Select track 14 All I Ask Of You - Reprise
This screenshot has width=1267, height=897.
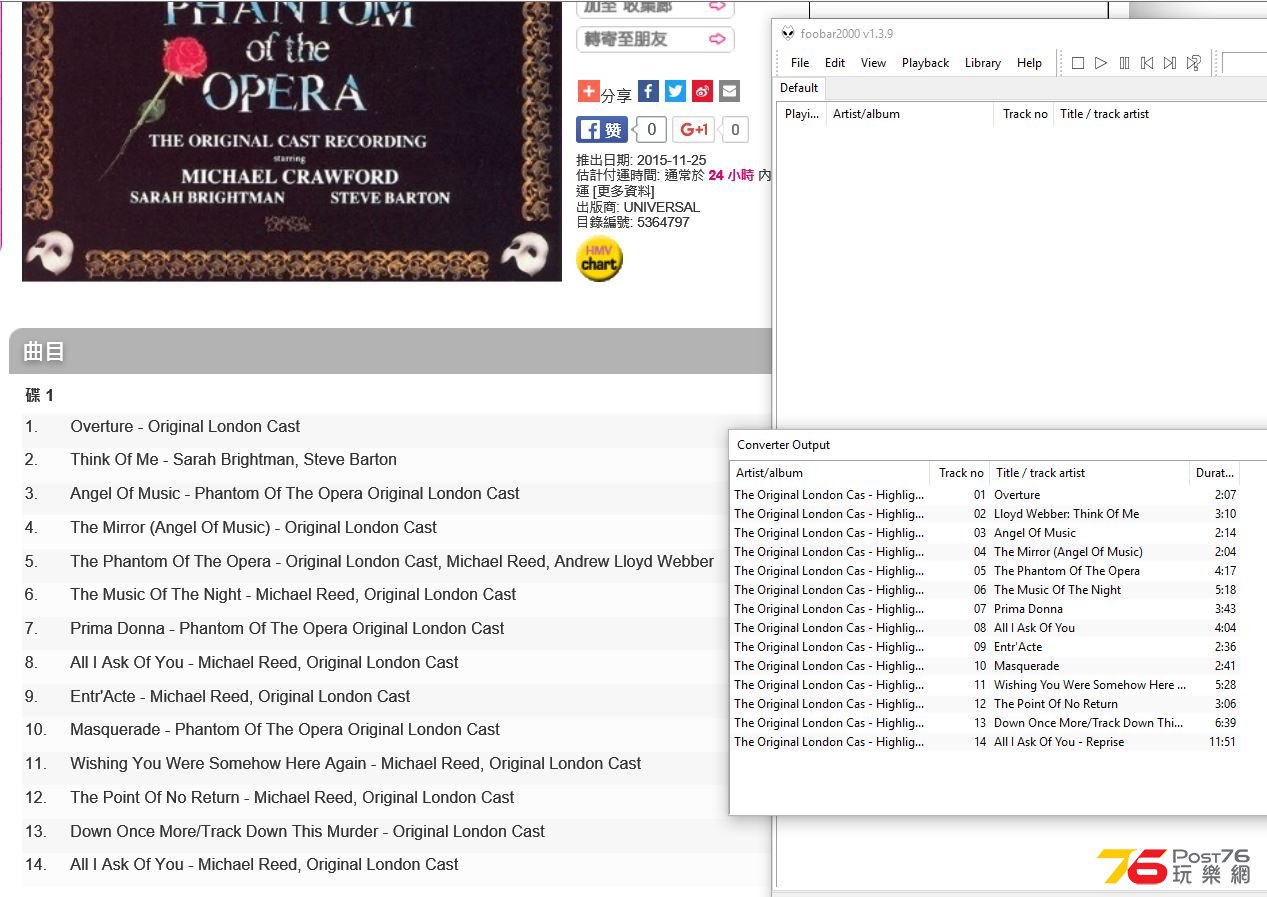click(985, 742)
